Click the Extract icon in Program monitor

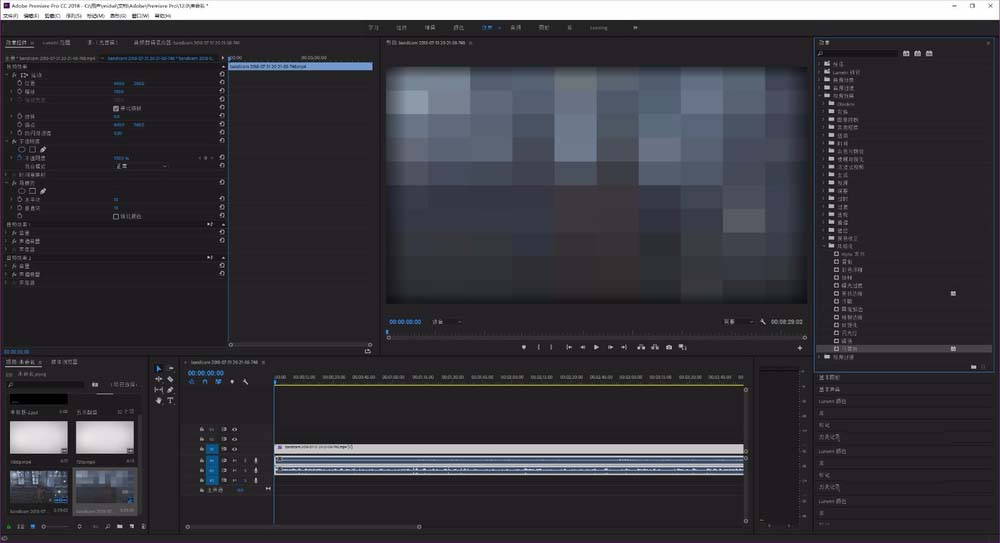coord(655,347)
